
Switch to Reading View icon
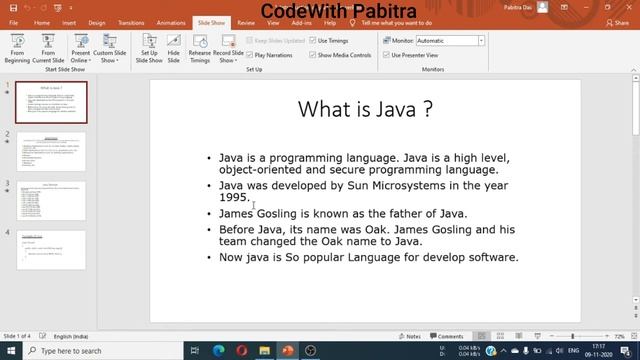(519, 336)
